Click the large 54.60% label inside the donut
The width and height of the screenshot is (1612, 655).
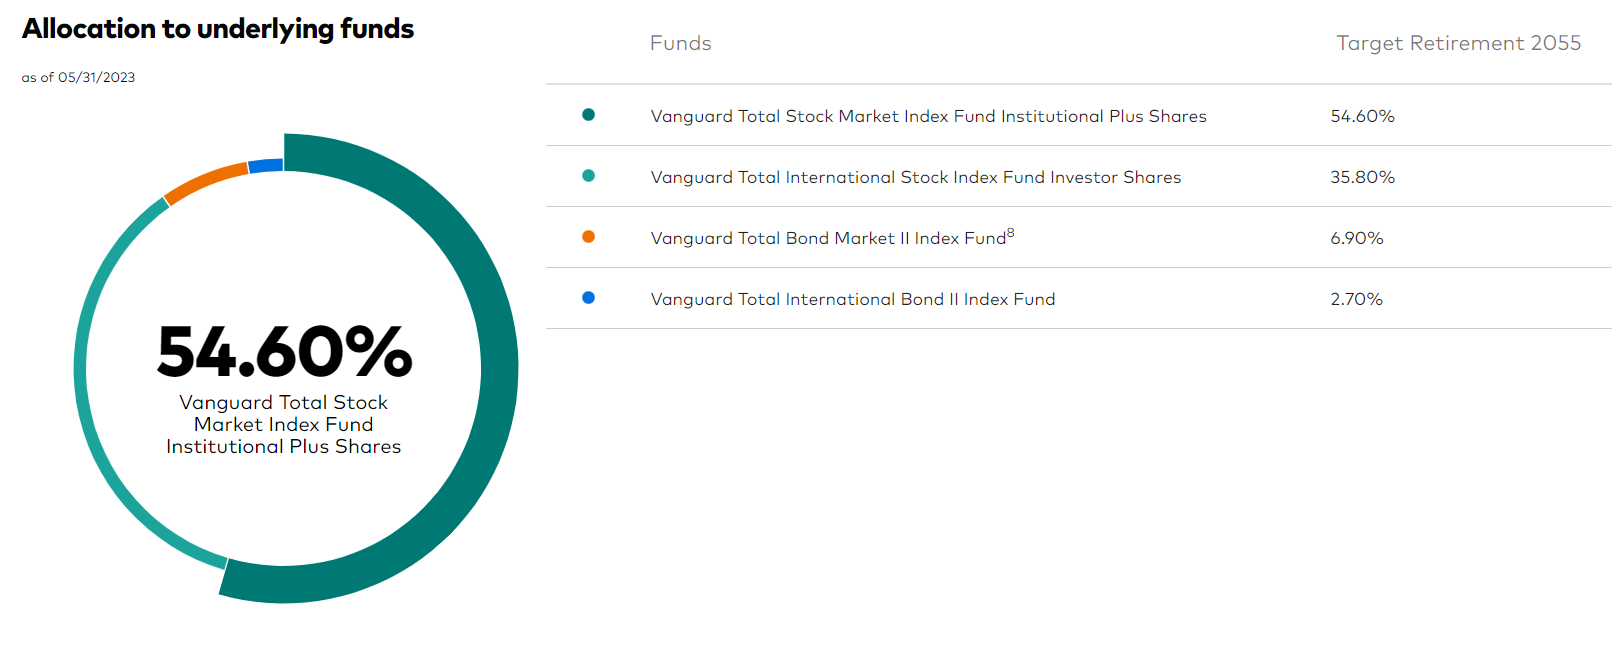(284, 352)
